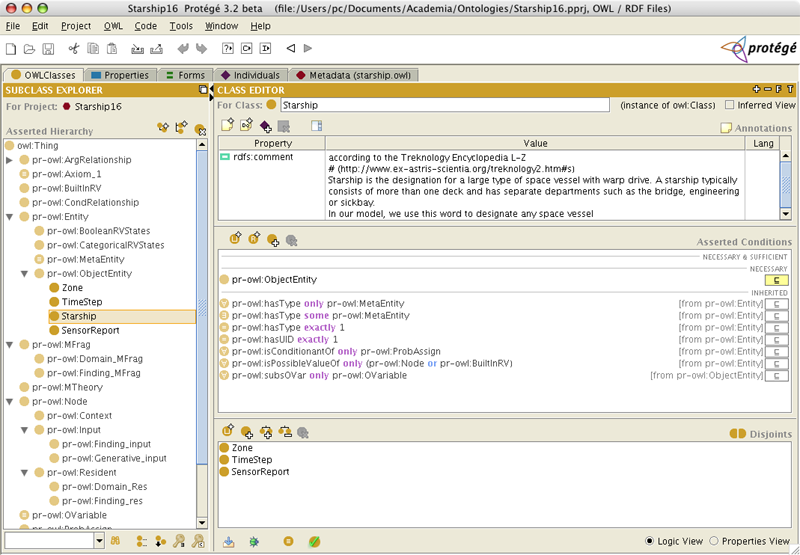The height and width of the screenshot is (555, 800).
Task: Click the Cut scissors icon in toolbar
Action: (74, 48)
